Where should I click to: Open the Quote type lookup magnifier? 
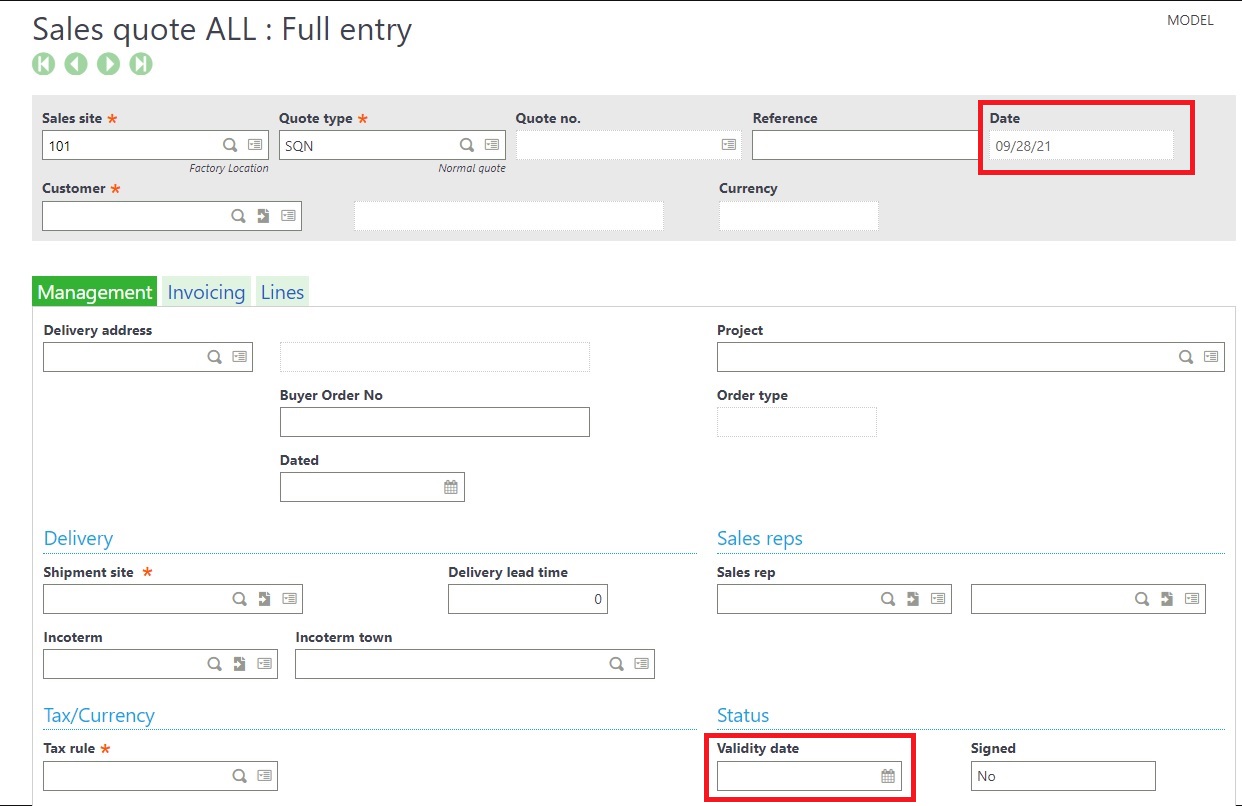click(x=465, y=145)
